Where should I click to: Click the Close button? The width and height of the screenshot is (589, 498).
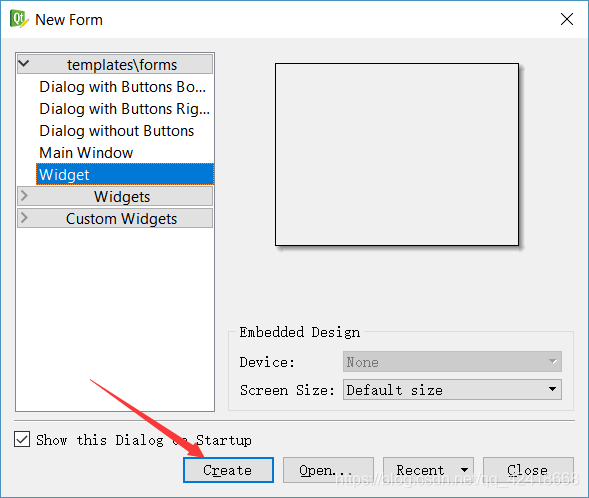point(528,470)
